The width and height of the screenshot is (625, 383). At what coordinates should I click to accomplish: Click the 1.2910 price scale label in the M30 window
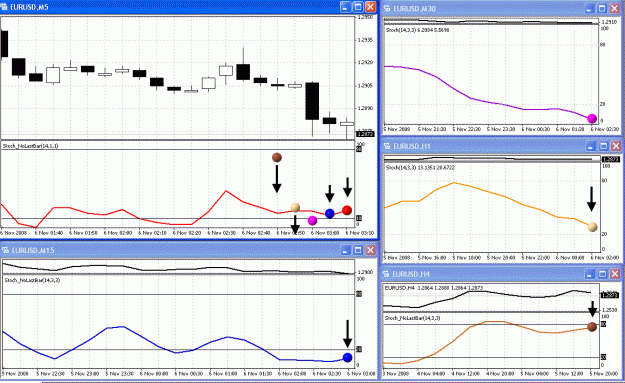pos(609,22)
